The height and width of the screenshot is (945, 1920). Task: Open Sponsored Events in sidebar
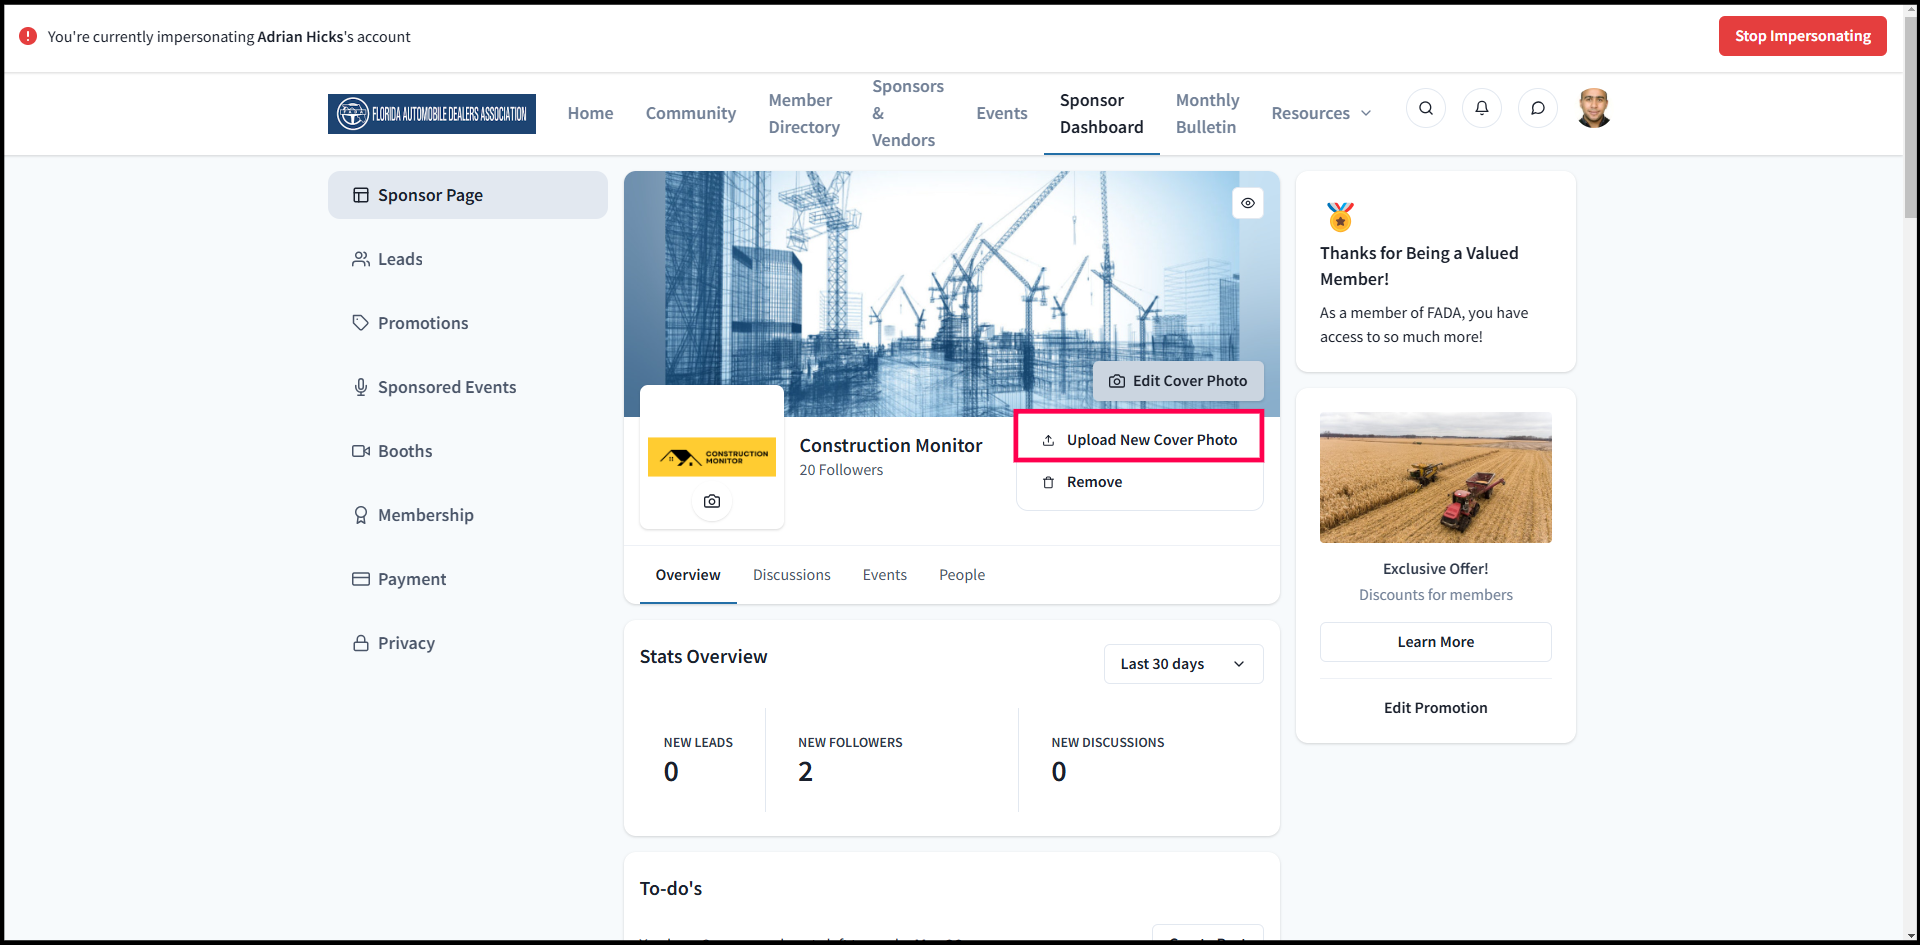(x=468, y=387)
